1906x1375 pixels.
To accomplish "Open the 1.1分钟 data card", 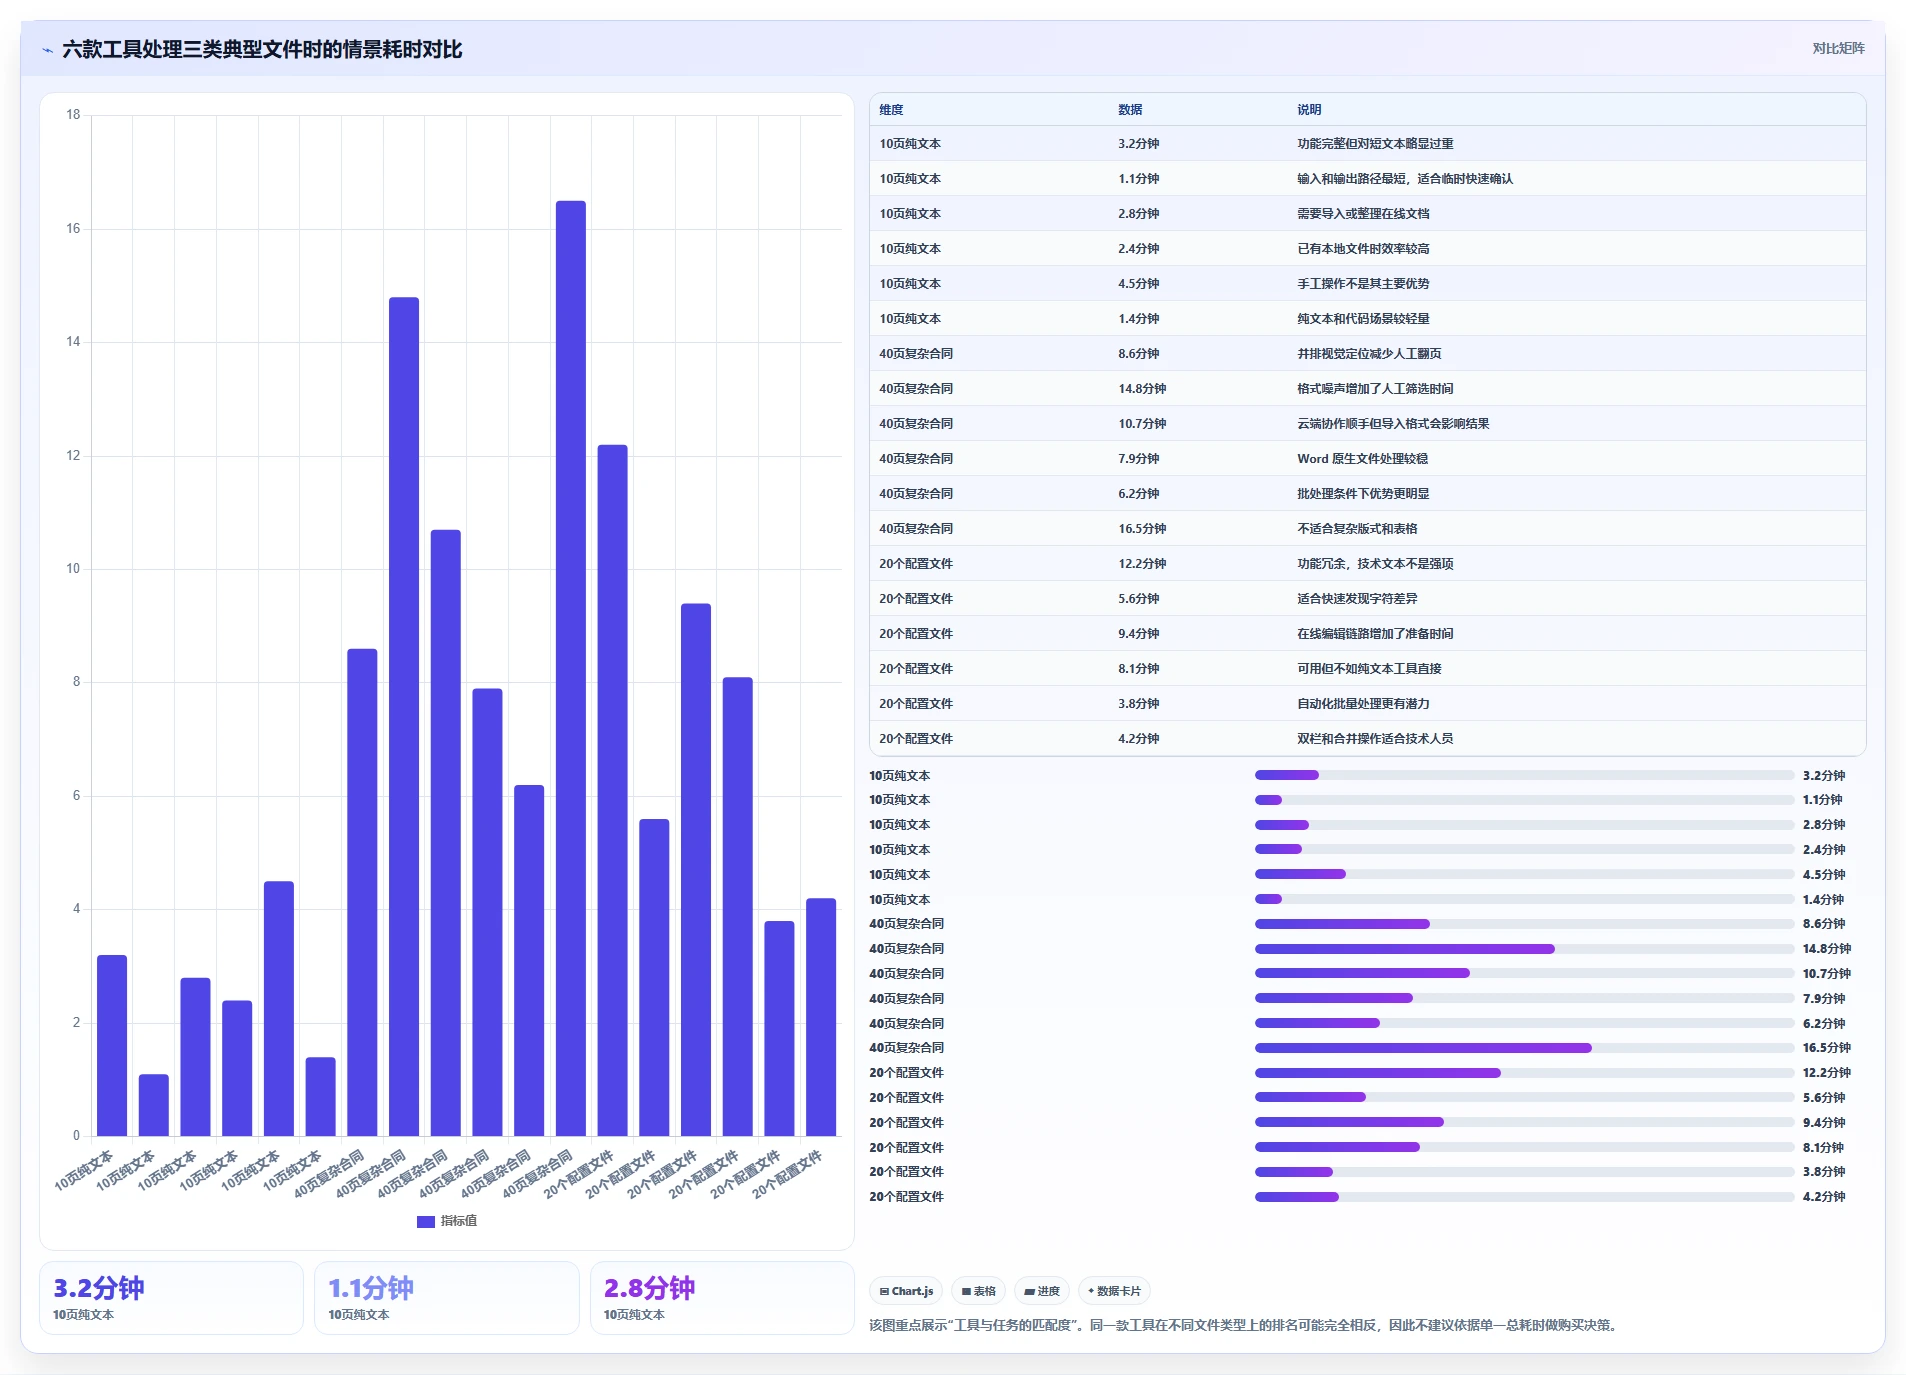I will coord(447,1298).
